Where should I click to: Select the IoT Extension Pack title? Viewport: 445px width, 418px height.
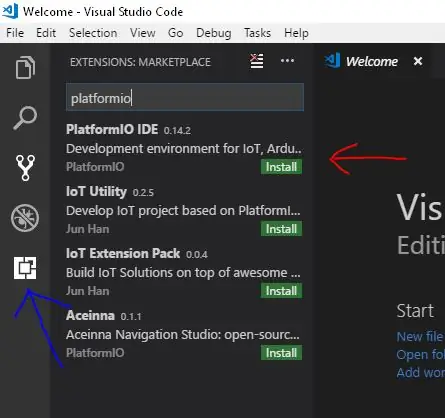[123, 254]
